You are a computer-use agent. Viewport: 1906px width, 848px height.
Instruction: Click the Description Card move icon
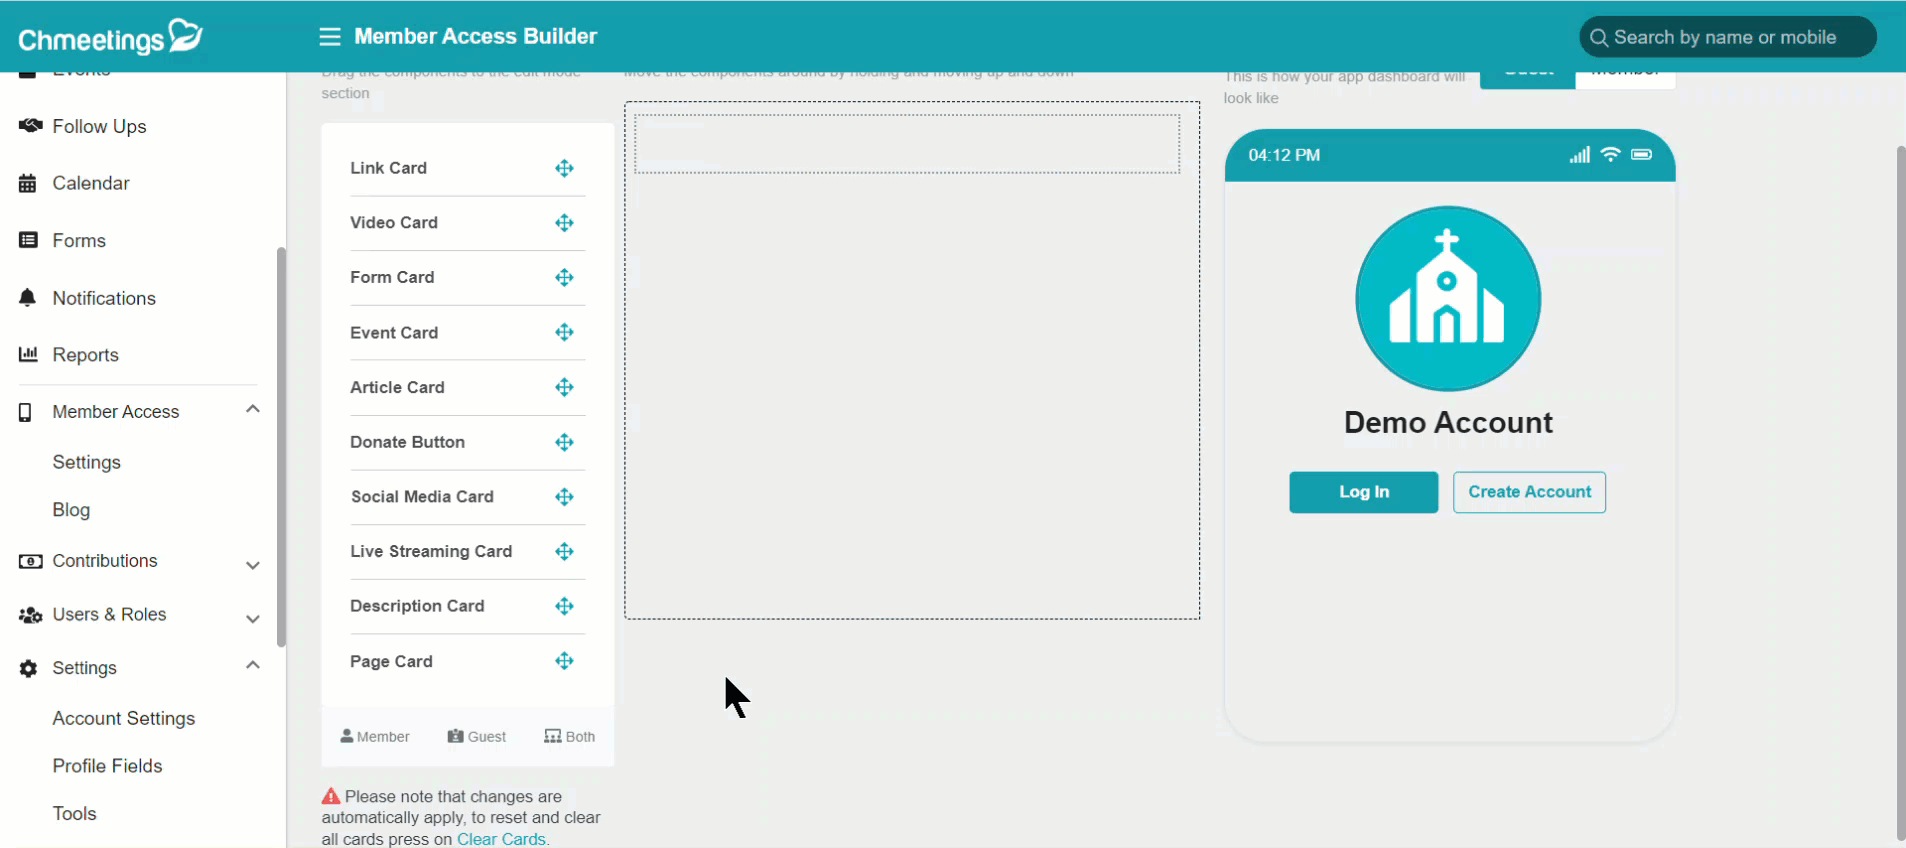pos(565,606)
